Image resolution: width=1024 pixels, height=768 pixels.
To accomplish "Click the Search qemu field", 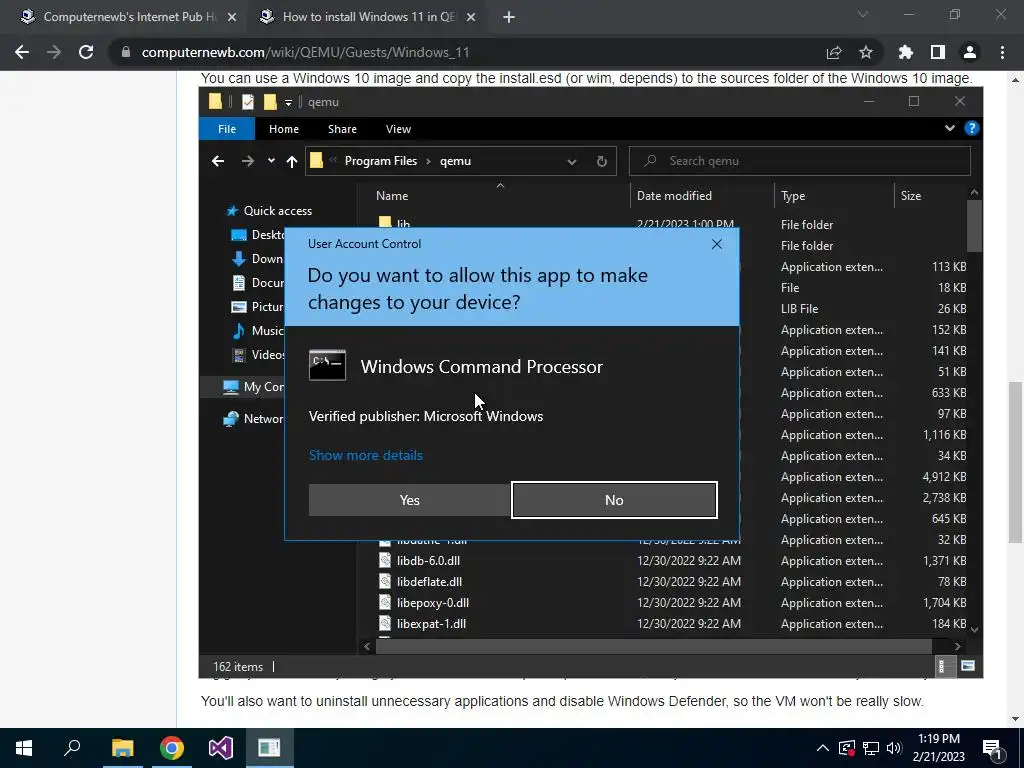I will pyautogui.click(x=799, y=161).
